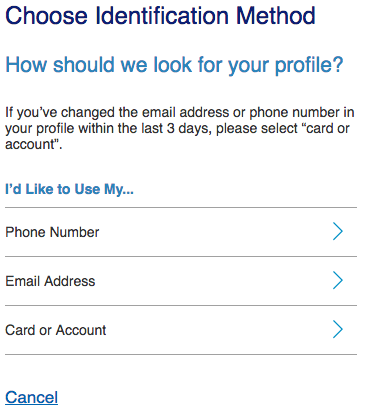This screenshot has width=366, height=415.
Task: Click the Choose Identification Method heading
Action: coord(160,16)
